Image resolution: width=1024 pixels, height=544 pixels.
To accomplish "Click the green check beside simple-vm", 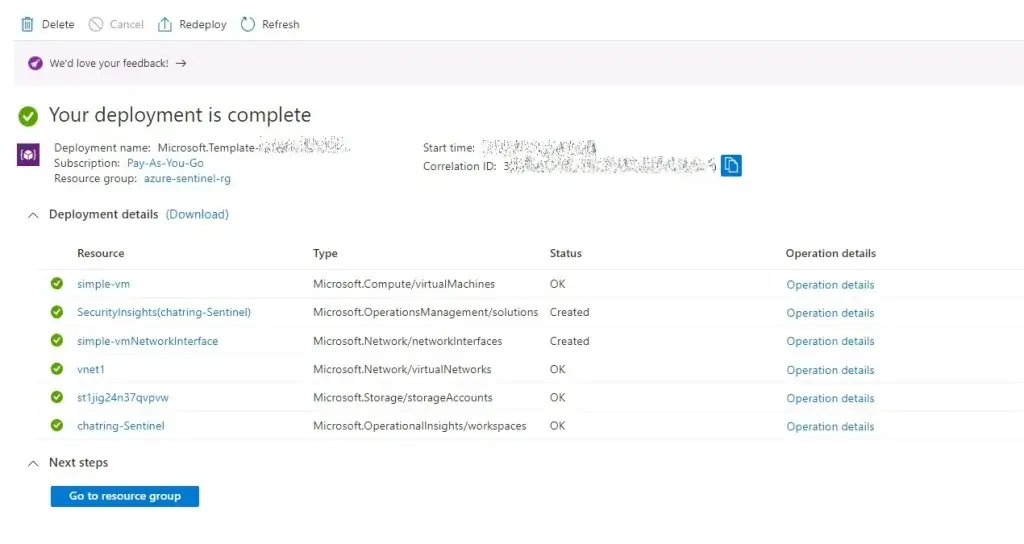I will click(x=57, y=283).
